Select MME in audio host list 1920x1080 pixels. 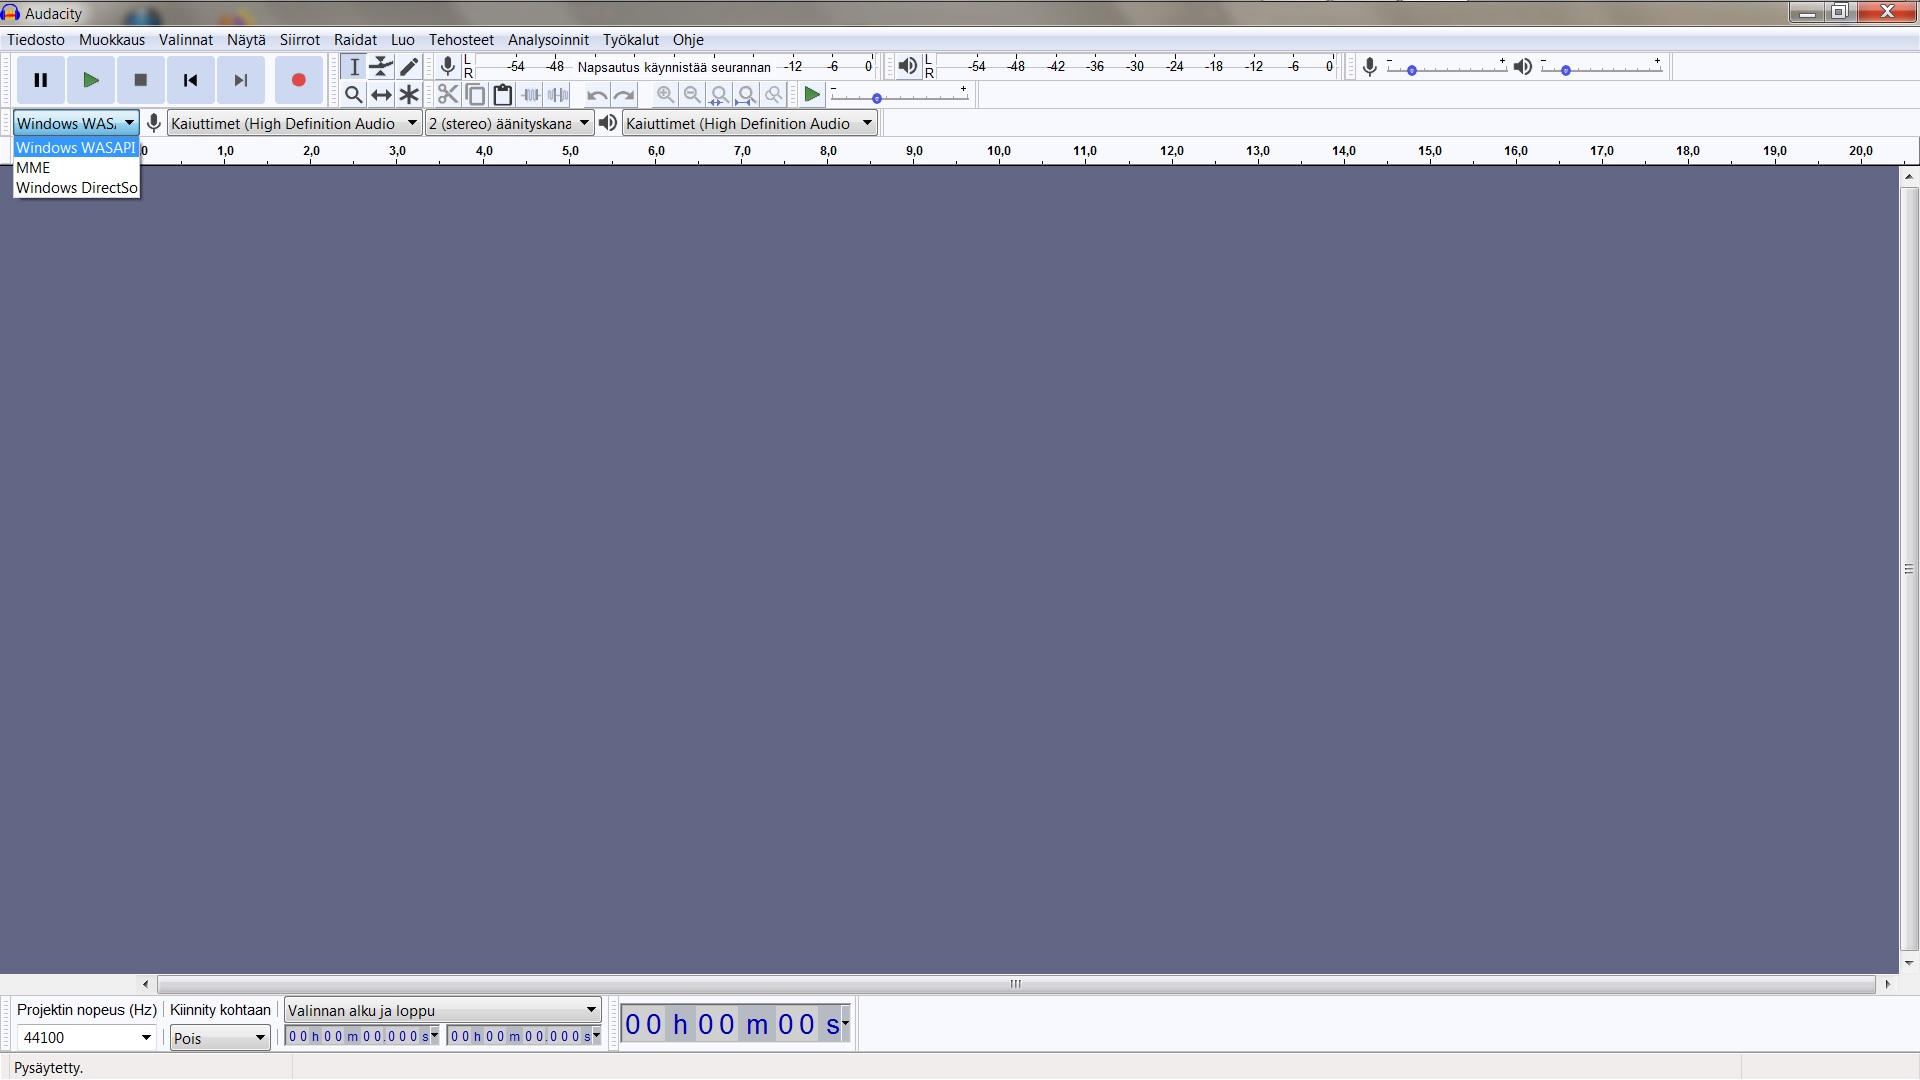76,168
